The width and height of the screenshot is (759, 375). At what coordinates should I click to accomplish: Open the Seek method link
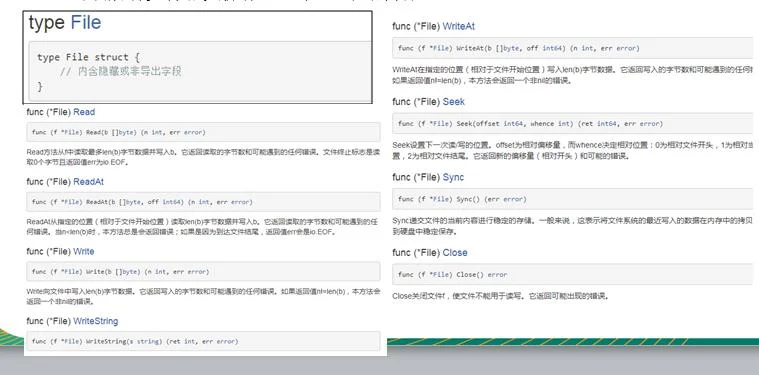tap(454, 102)
